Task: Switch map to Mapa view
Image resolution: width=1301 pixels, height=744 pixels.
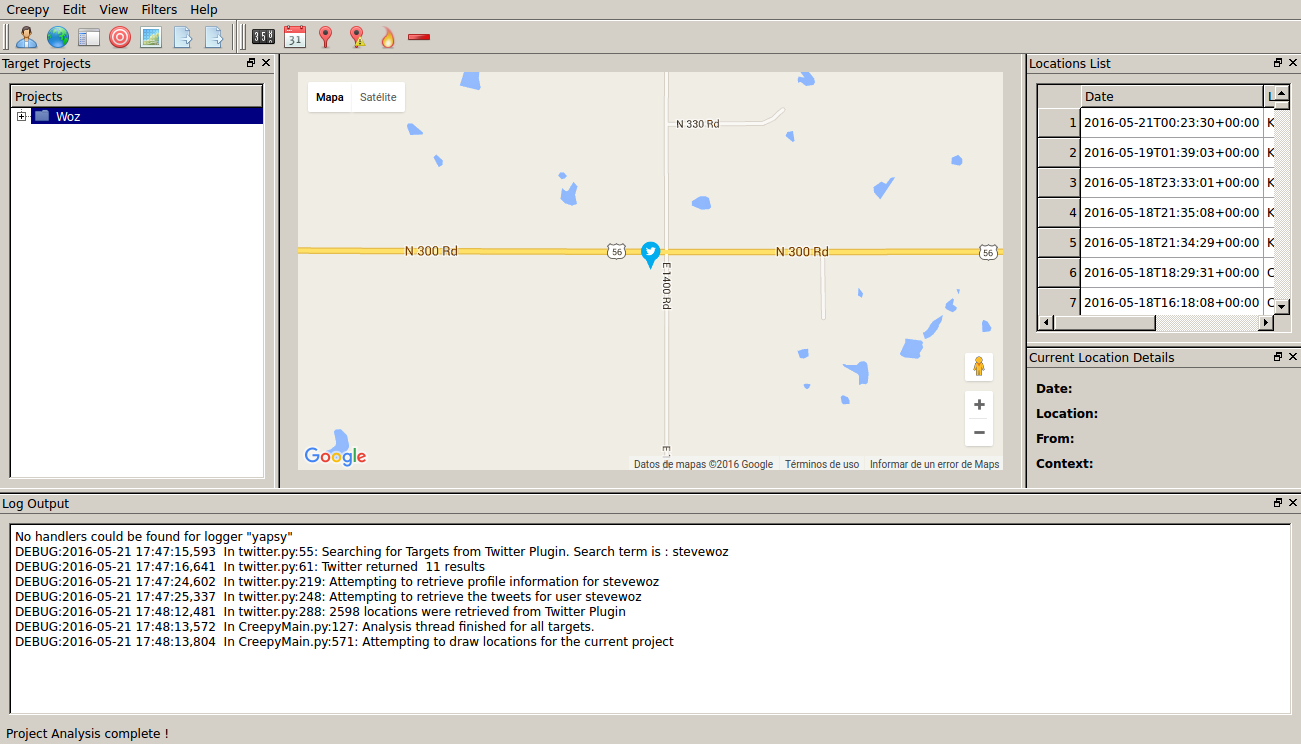Action: [330, 97]
